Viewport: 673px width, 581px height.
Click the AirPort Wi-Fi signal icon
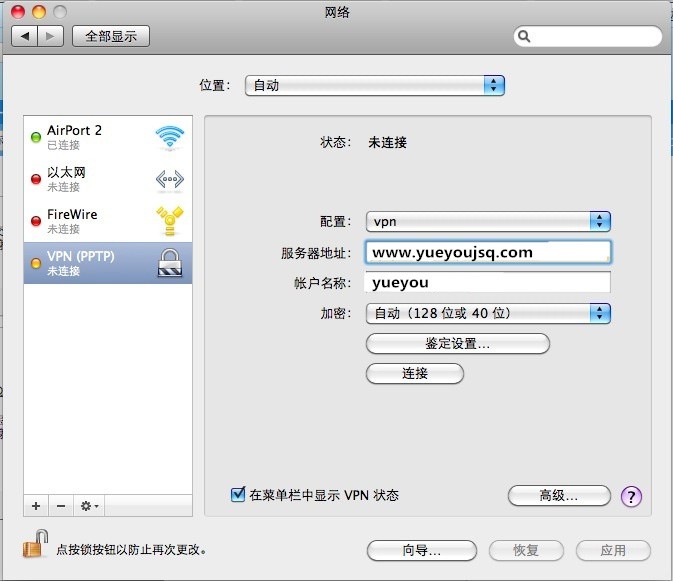[x=170, y=138]
